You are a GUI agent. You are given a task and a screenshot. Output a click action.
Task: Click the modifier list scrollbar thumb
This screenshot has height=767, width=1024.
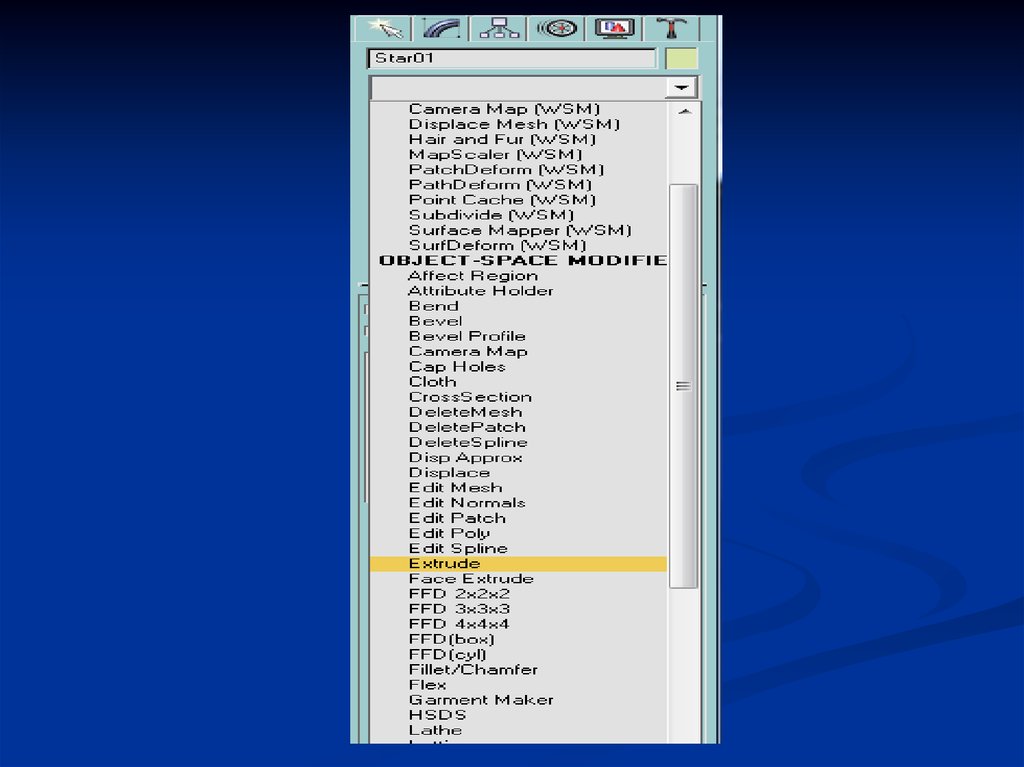coord(684,385)
